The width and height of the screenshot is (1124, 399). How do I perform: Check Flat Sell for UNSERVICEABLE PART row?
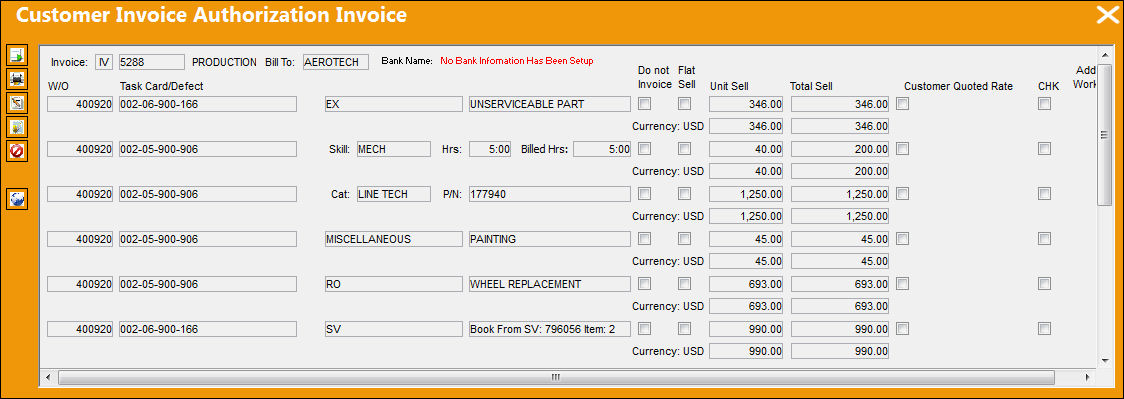[x=685, y=104]
